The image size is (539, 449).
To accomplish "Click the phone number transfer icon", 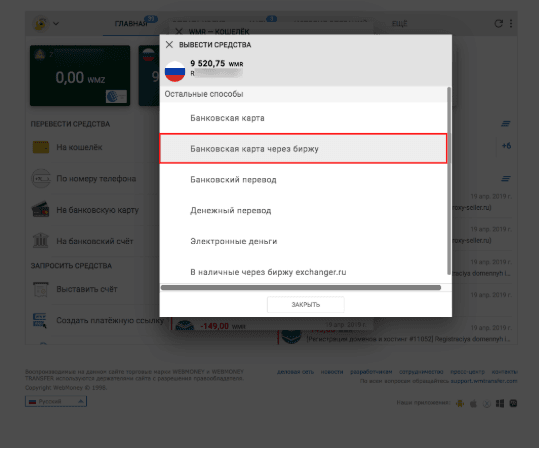I will click(41, 178).
